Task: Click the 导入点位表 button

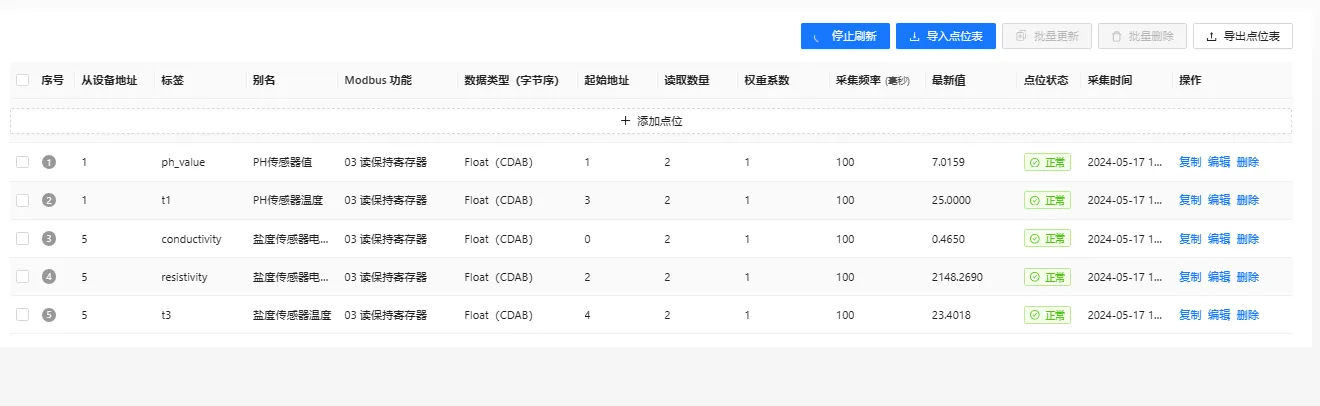Action: pyautogui.click(x=946, y=36)
